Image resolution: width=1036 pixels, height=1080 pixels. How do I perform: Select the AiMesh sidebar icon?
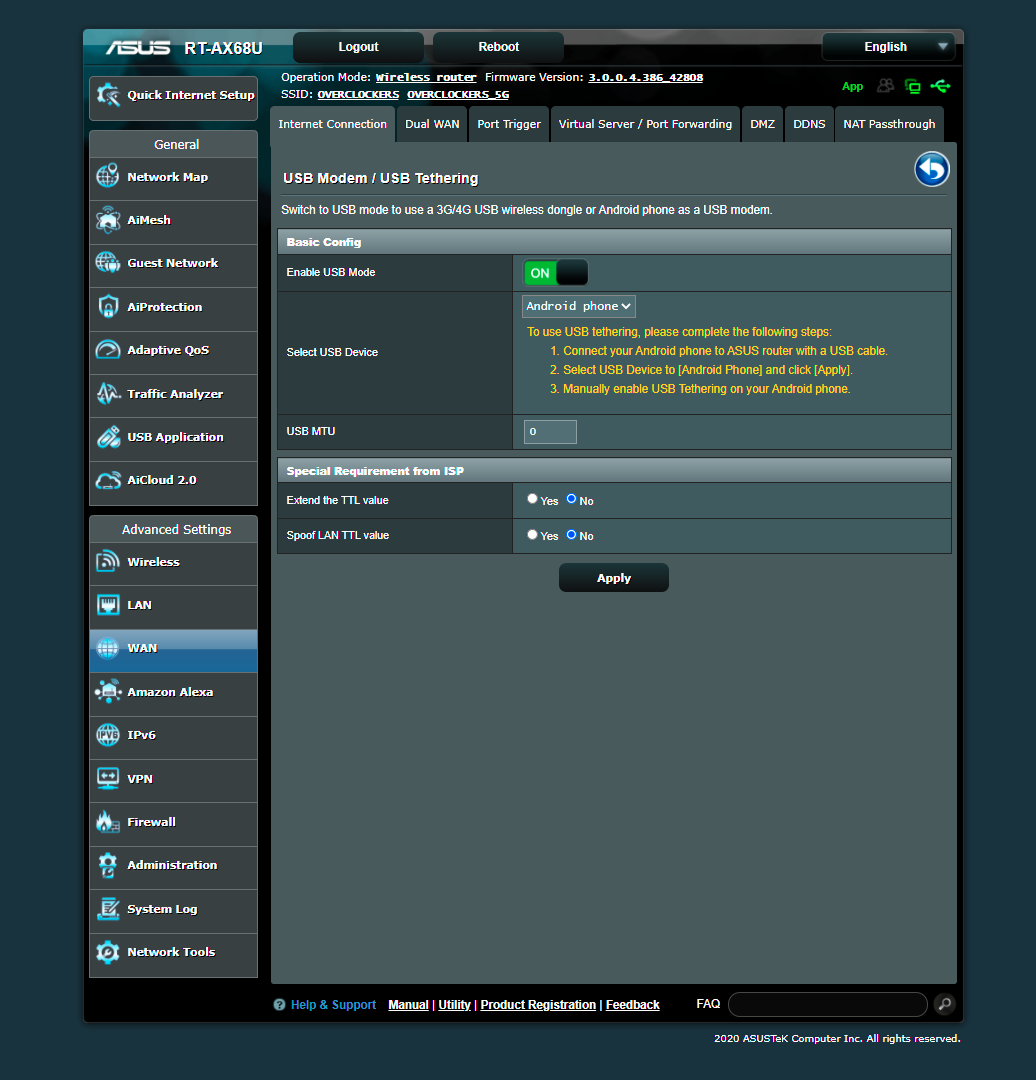tap(108, 220)
